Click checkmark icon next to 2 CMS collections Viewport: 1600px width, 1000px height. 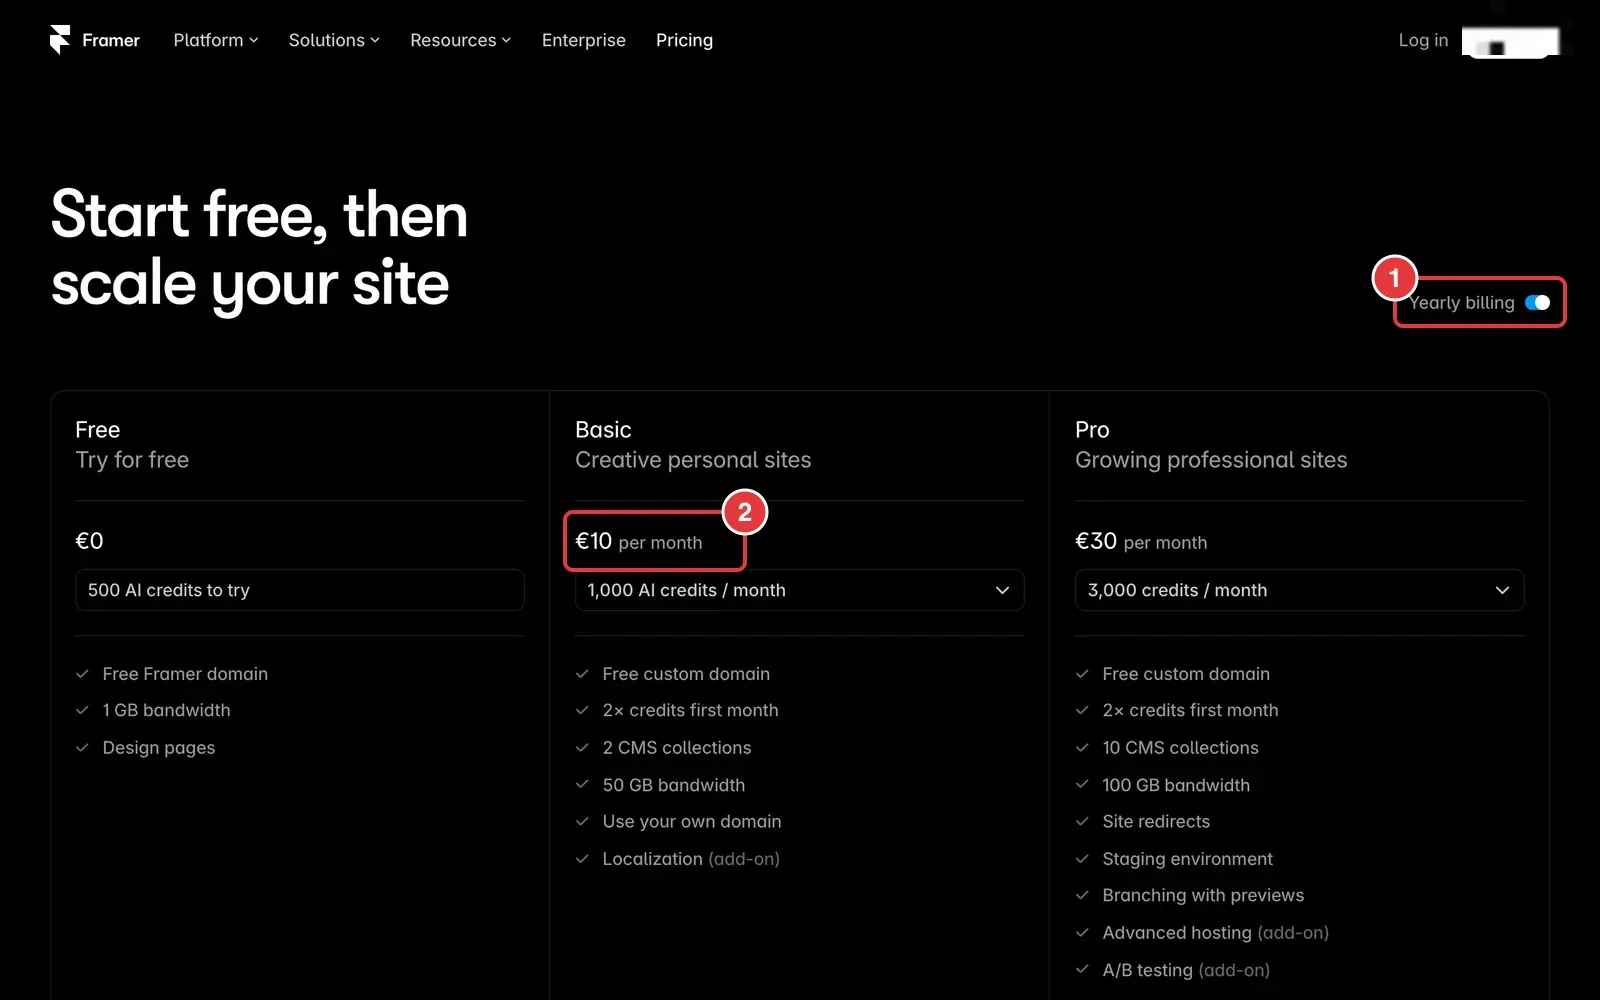(582, 748)
